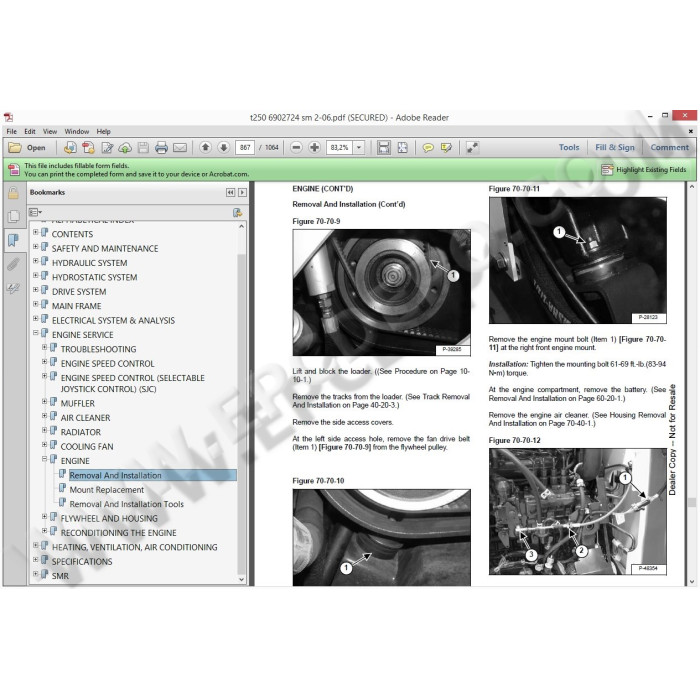Add a sticky note comment icon
700x700 pixels.
click(x=428, y=147)
